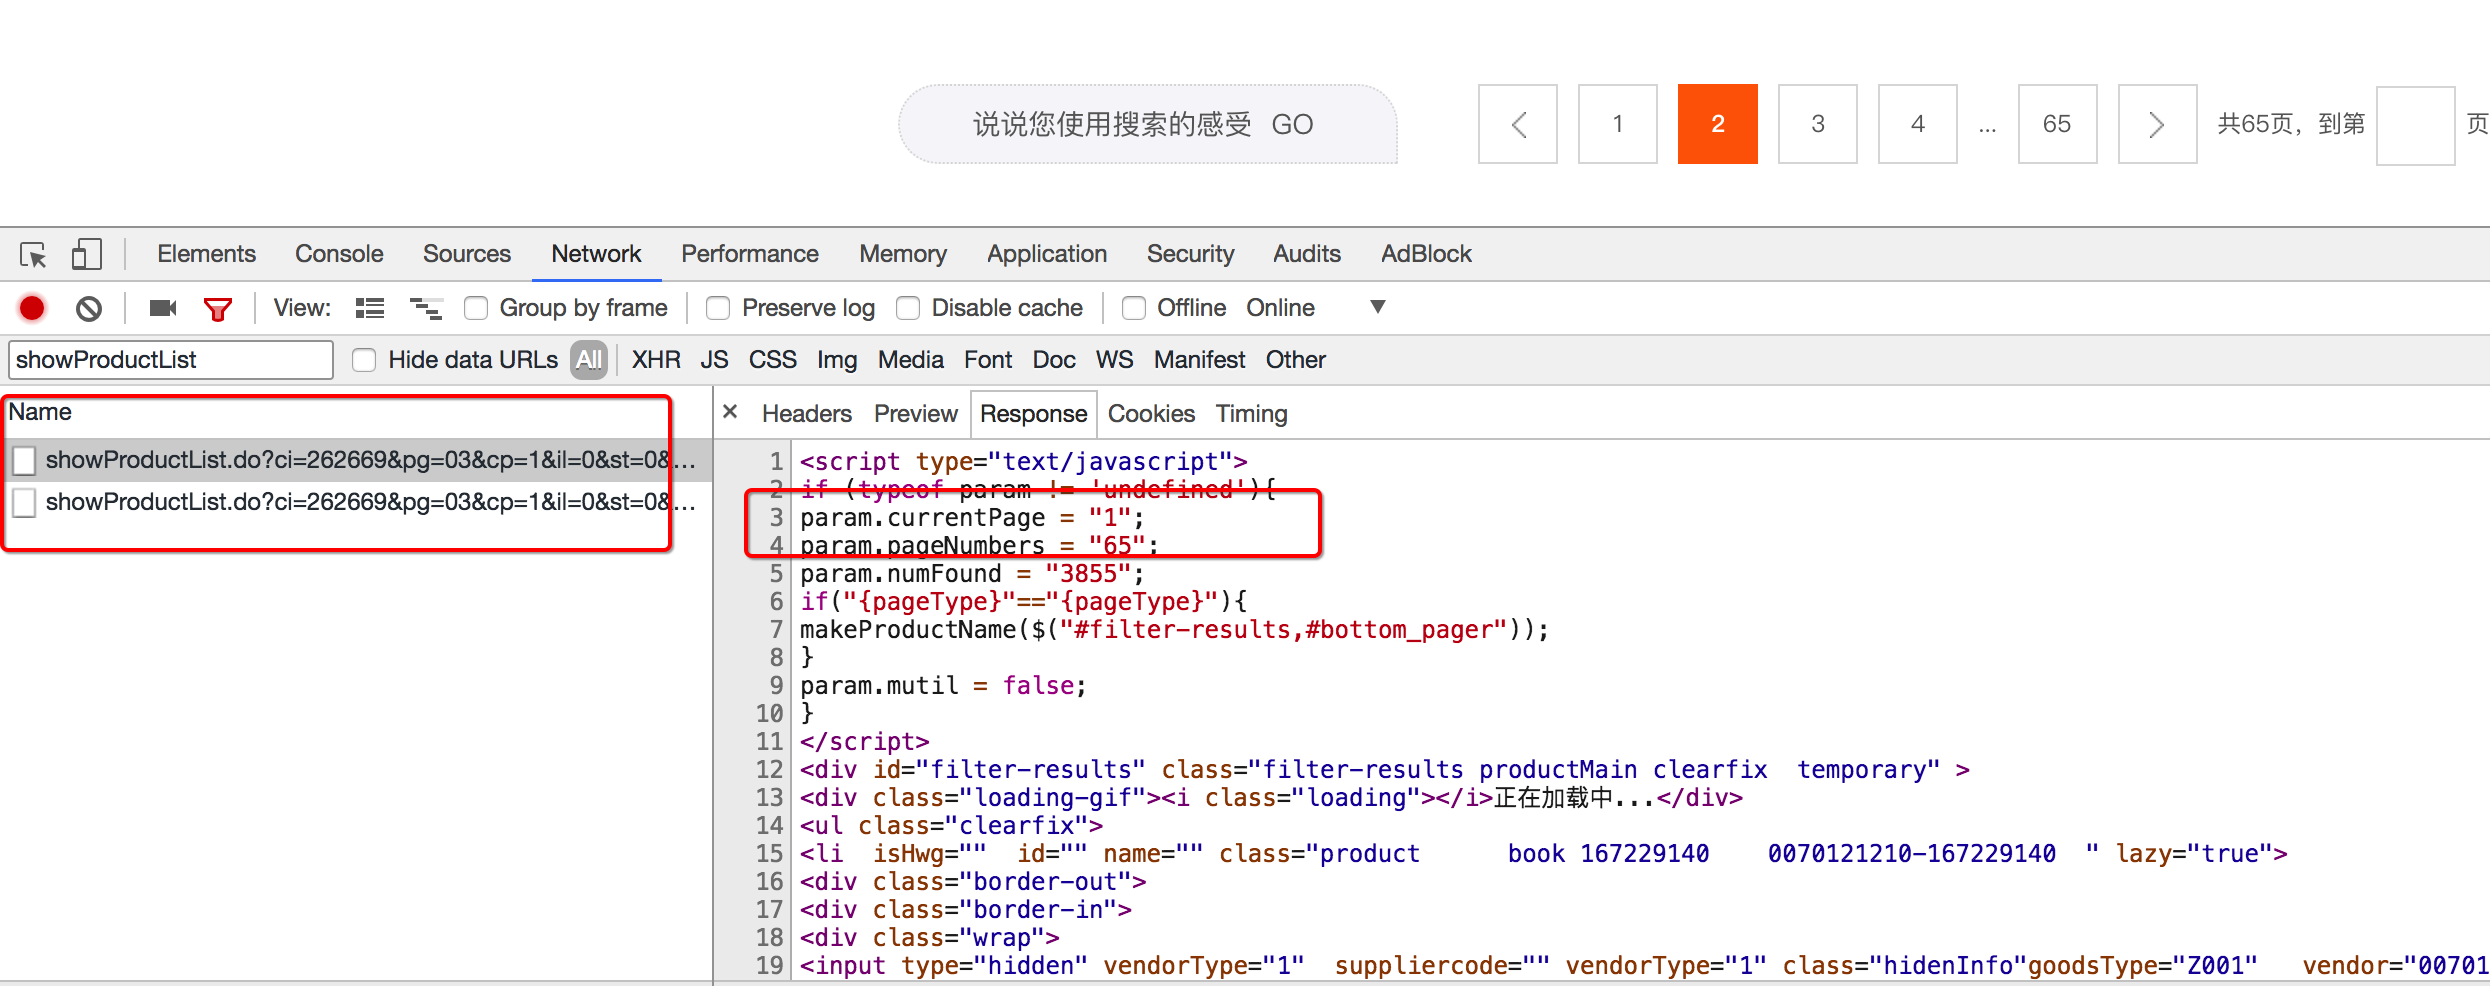Clear the network log
Image resolution: width=2490 pixels, height=986 pixels.
(x=89, y=308)
